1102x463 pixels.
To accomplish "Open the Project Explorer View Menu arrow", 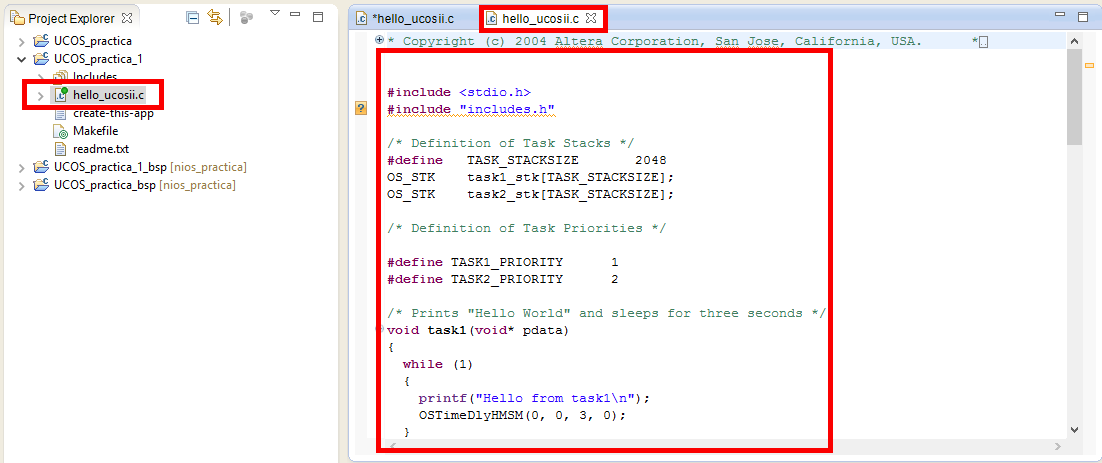I will (275, 14).
